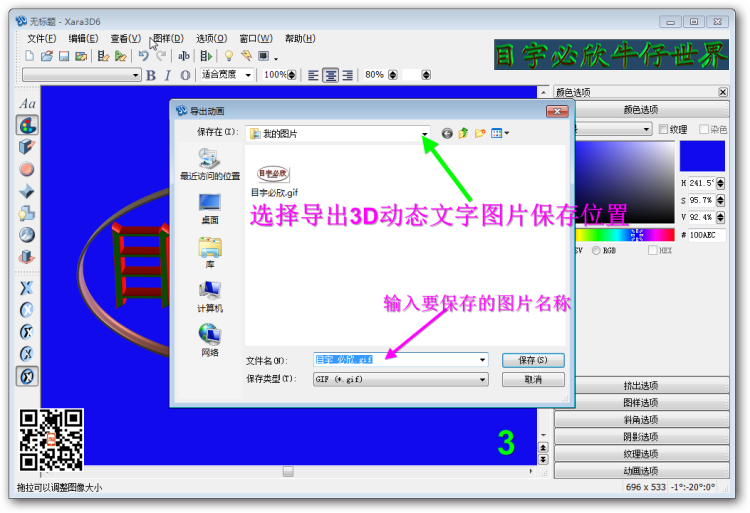Expand the 图样选项 panel button
The width and height of the screenshot is (750, 513).
[x=641, y=403]
